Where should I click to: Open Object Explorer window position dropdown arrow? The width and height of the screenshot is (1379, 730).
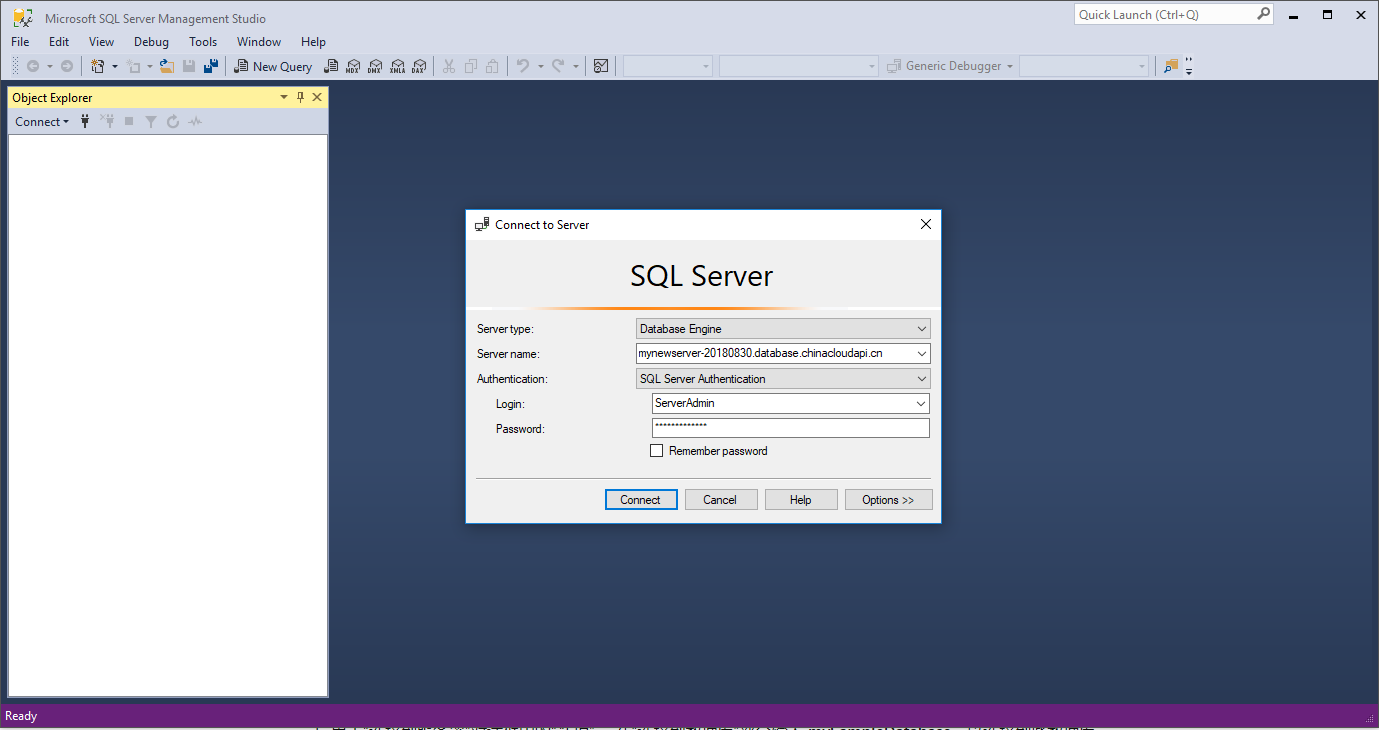coord(284,97)
